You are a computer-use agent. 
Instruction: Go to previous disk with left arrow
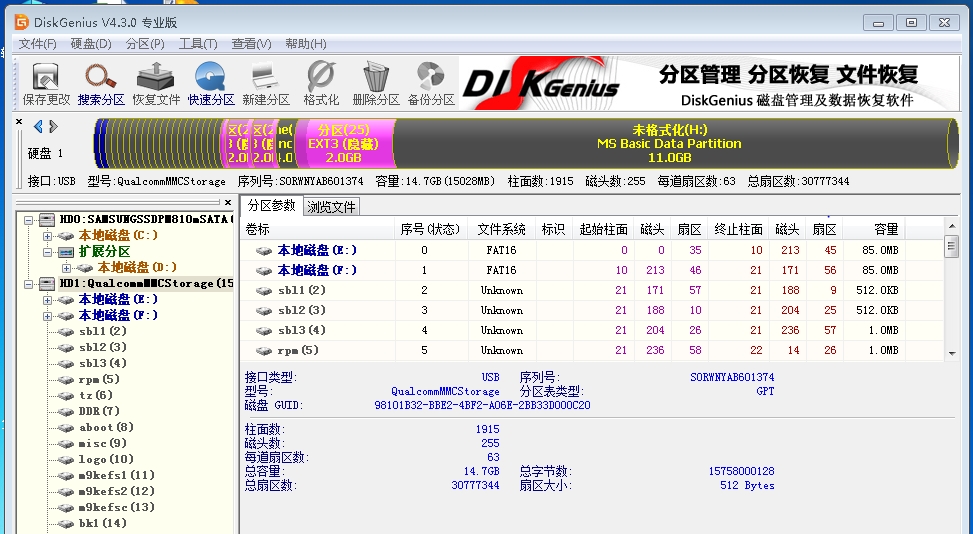[x=38, y=127]
